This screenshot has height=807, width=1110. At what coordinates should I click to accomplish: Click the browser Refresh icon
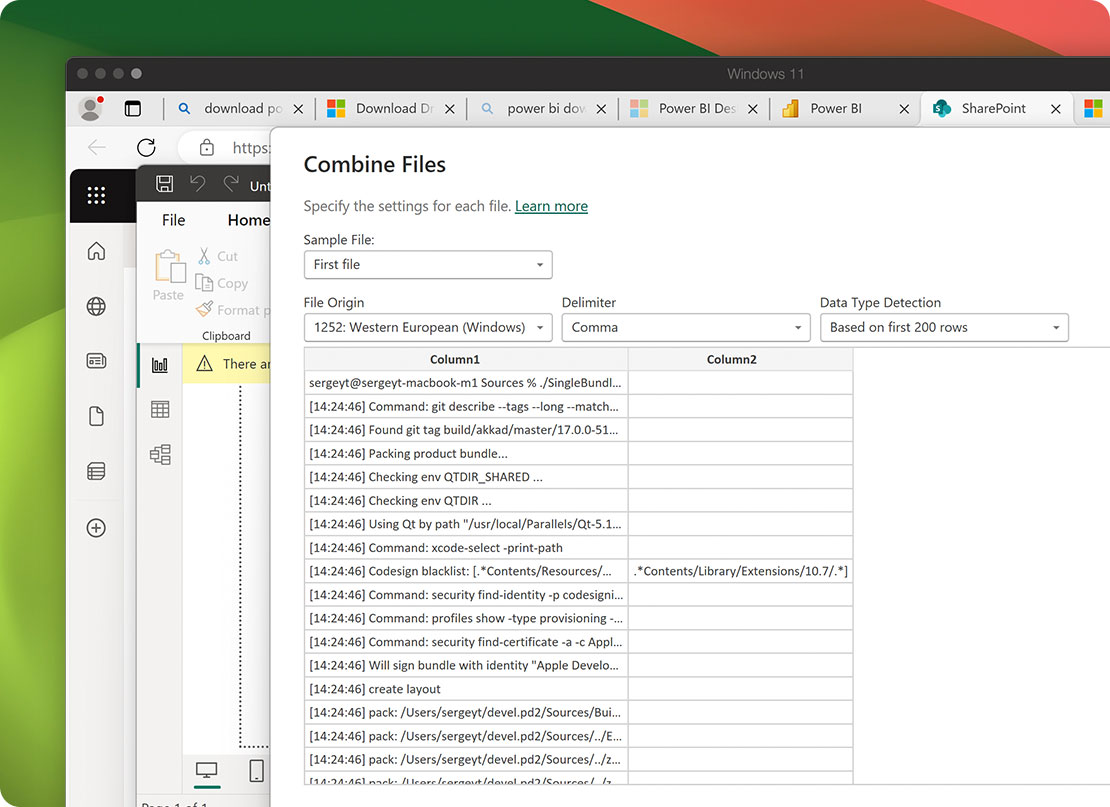tap(146, 148)
